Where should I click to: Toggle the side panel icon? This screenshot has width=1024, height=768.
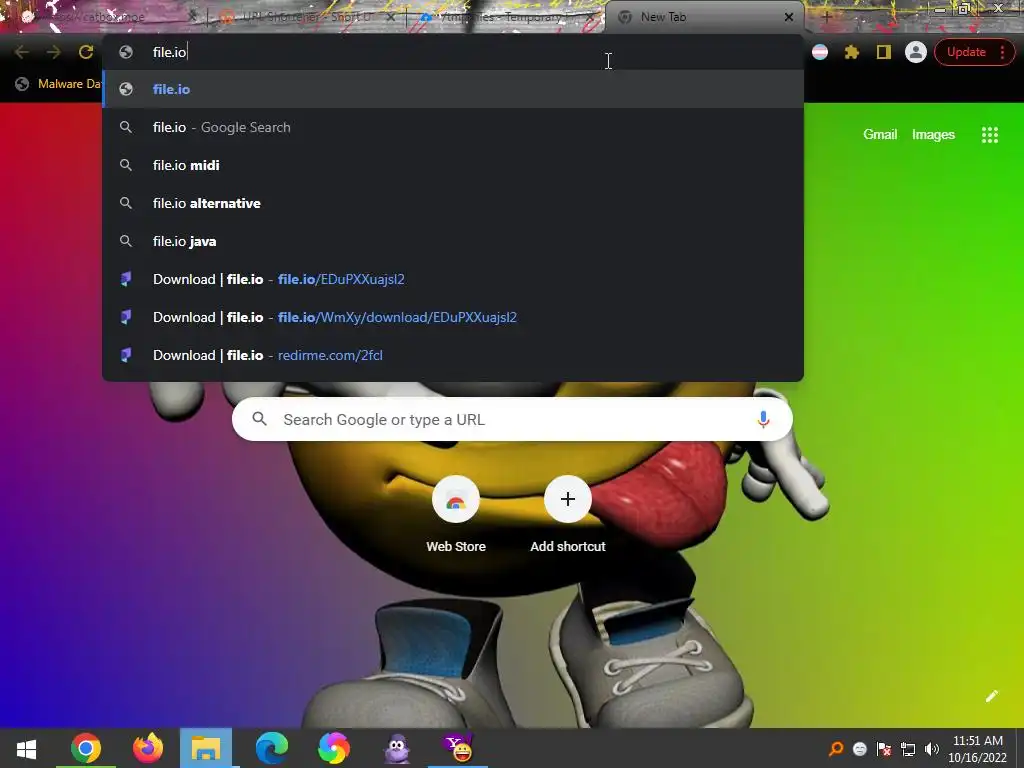coord(884,52)
